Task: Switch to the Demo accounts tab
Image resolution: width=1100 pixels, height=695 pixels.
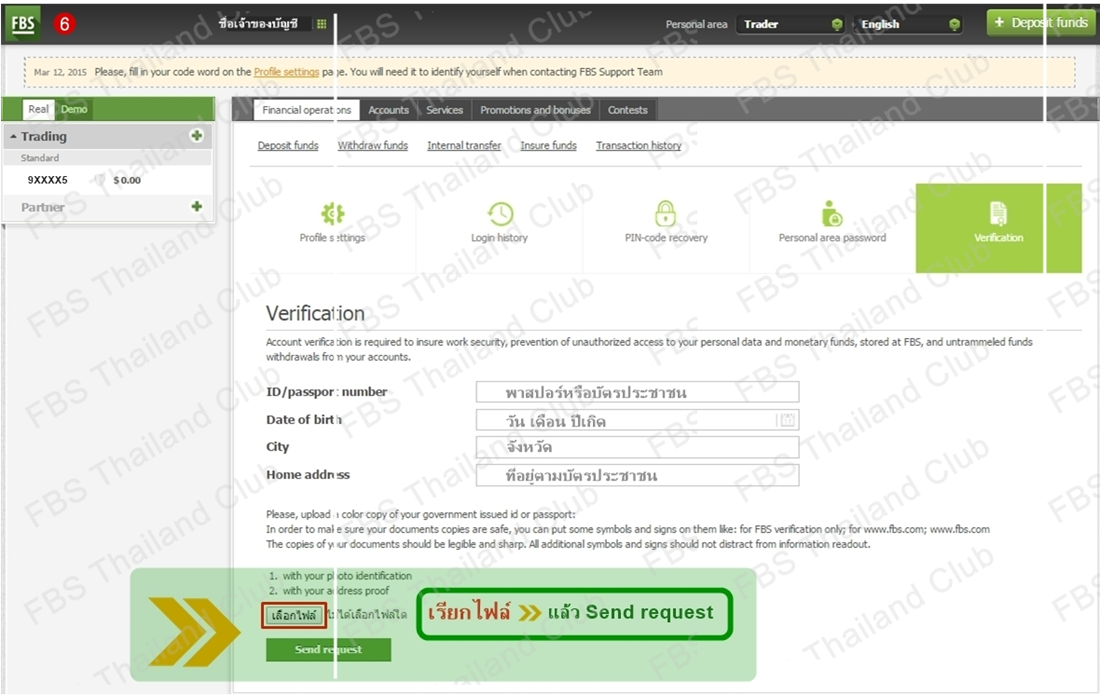Action: (x=74, y=109)
